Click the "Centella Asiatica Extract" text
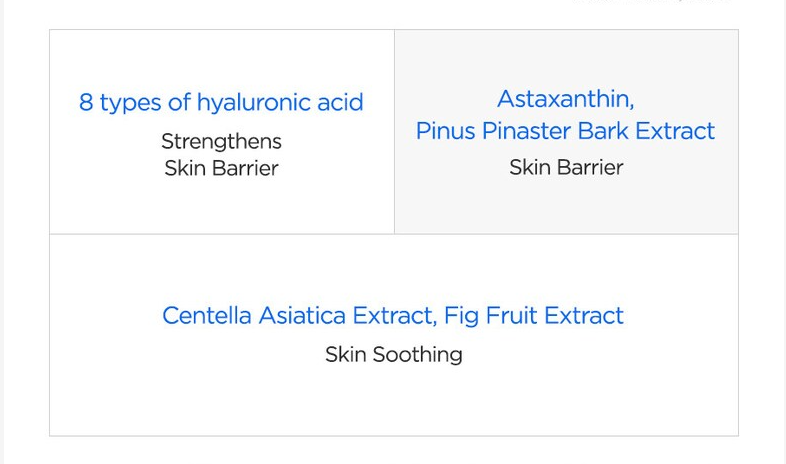Viewport: 786px width, 464px height. 298,316
